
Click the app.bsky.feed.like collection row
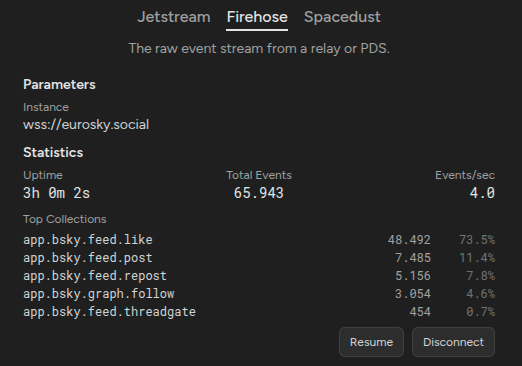point(259,240)
